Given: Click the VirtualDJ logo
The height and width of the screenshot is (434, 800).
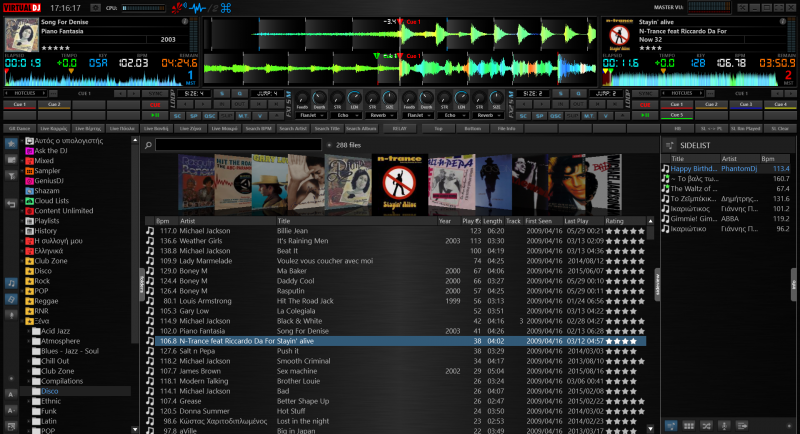Looking at the screenshot, I should point(22,8).
